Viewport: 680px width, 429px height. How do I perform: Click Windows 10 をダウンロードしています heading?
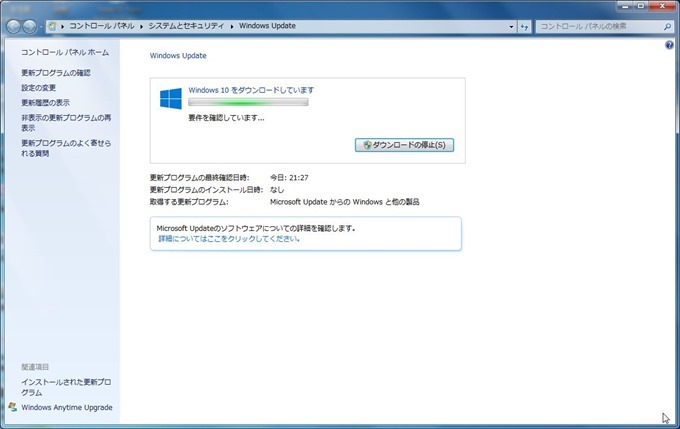point(251,90)
